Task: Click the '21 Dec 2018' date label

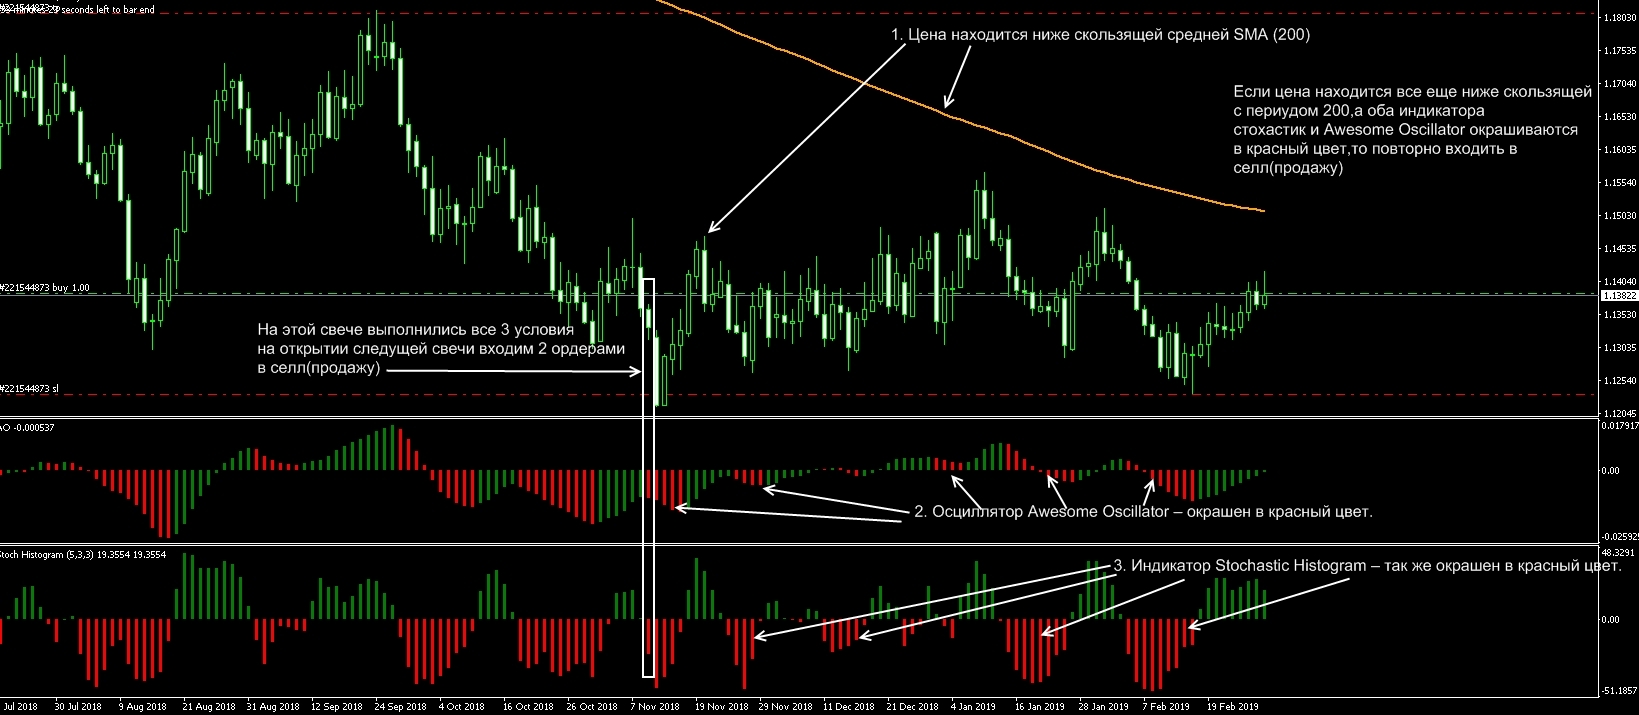Action: [x=913, y=707]
